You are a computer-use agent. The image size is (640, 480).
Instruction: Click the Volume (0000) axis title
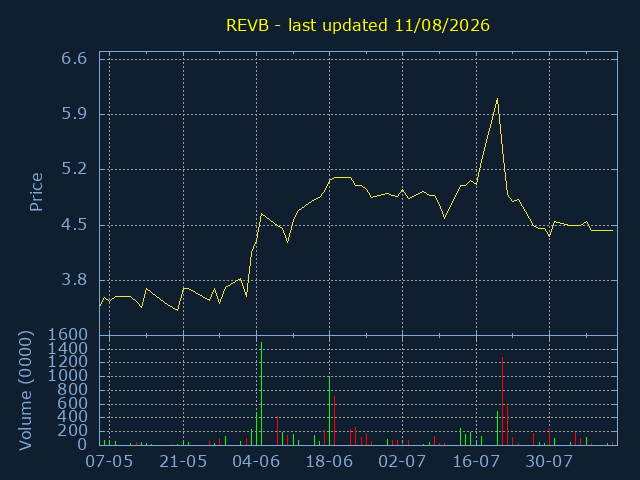coord(25,391)
